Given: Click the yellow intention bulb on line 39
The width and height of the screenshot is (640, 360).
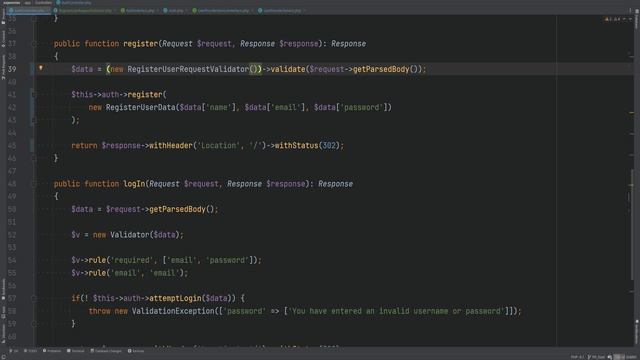Looking at the screenshot, I should [x=41, y=68].
